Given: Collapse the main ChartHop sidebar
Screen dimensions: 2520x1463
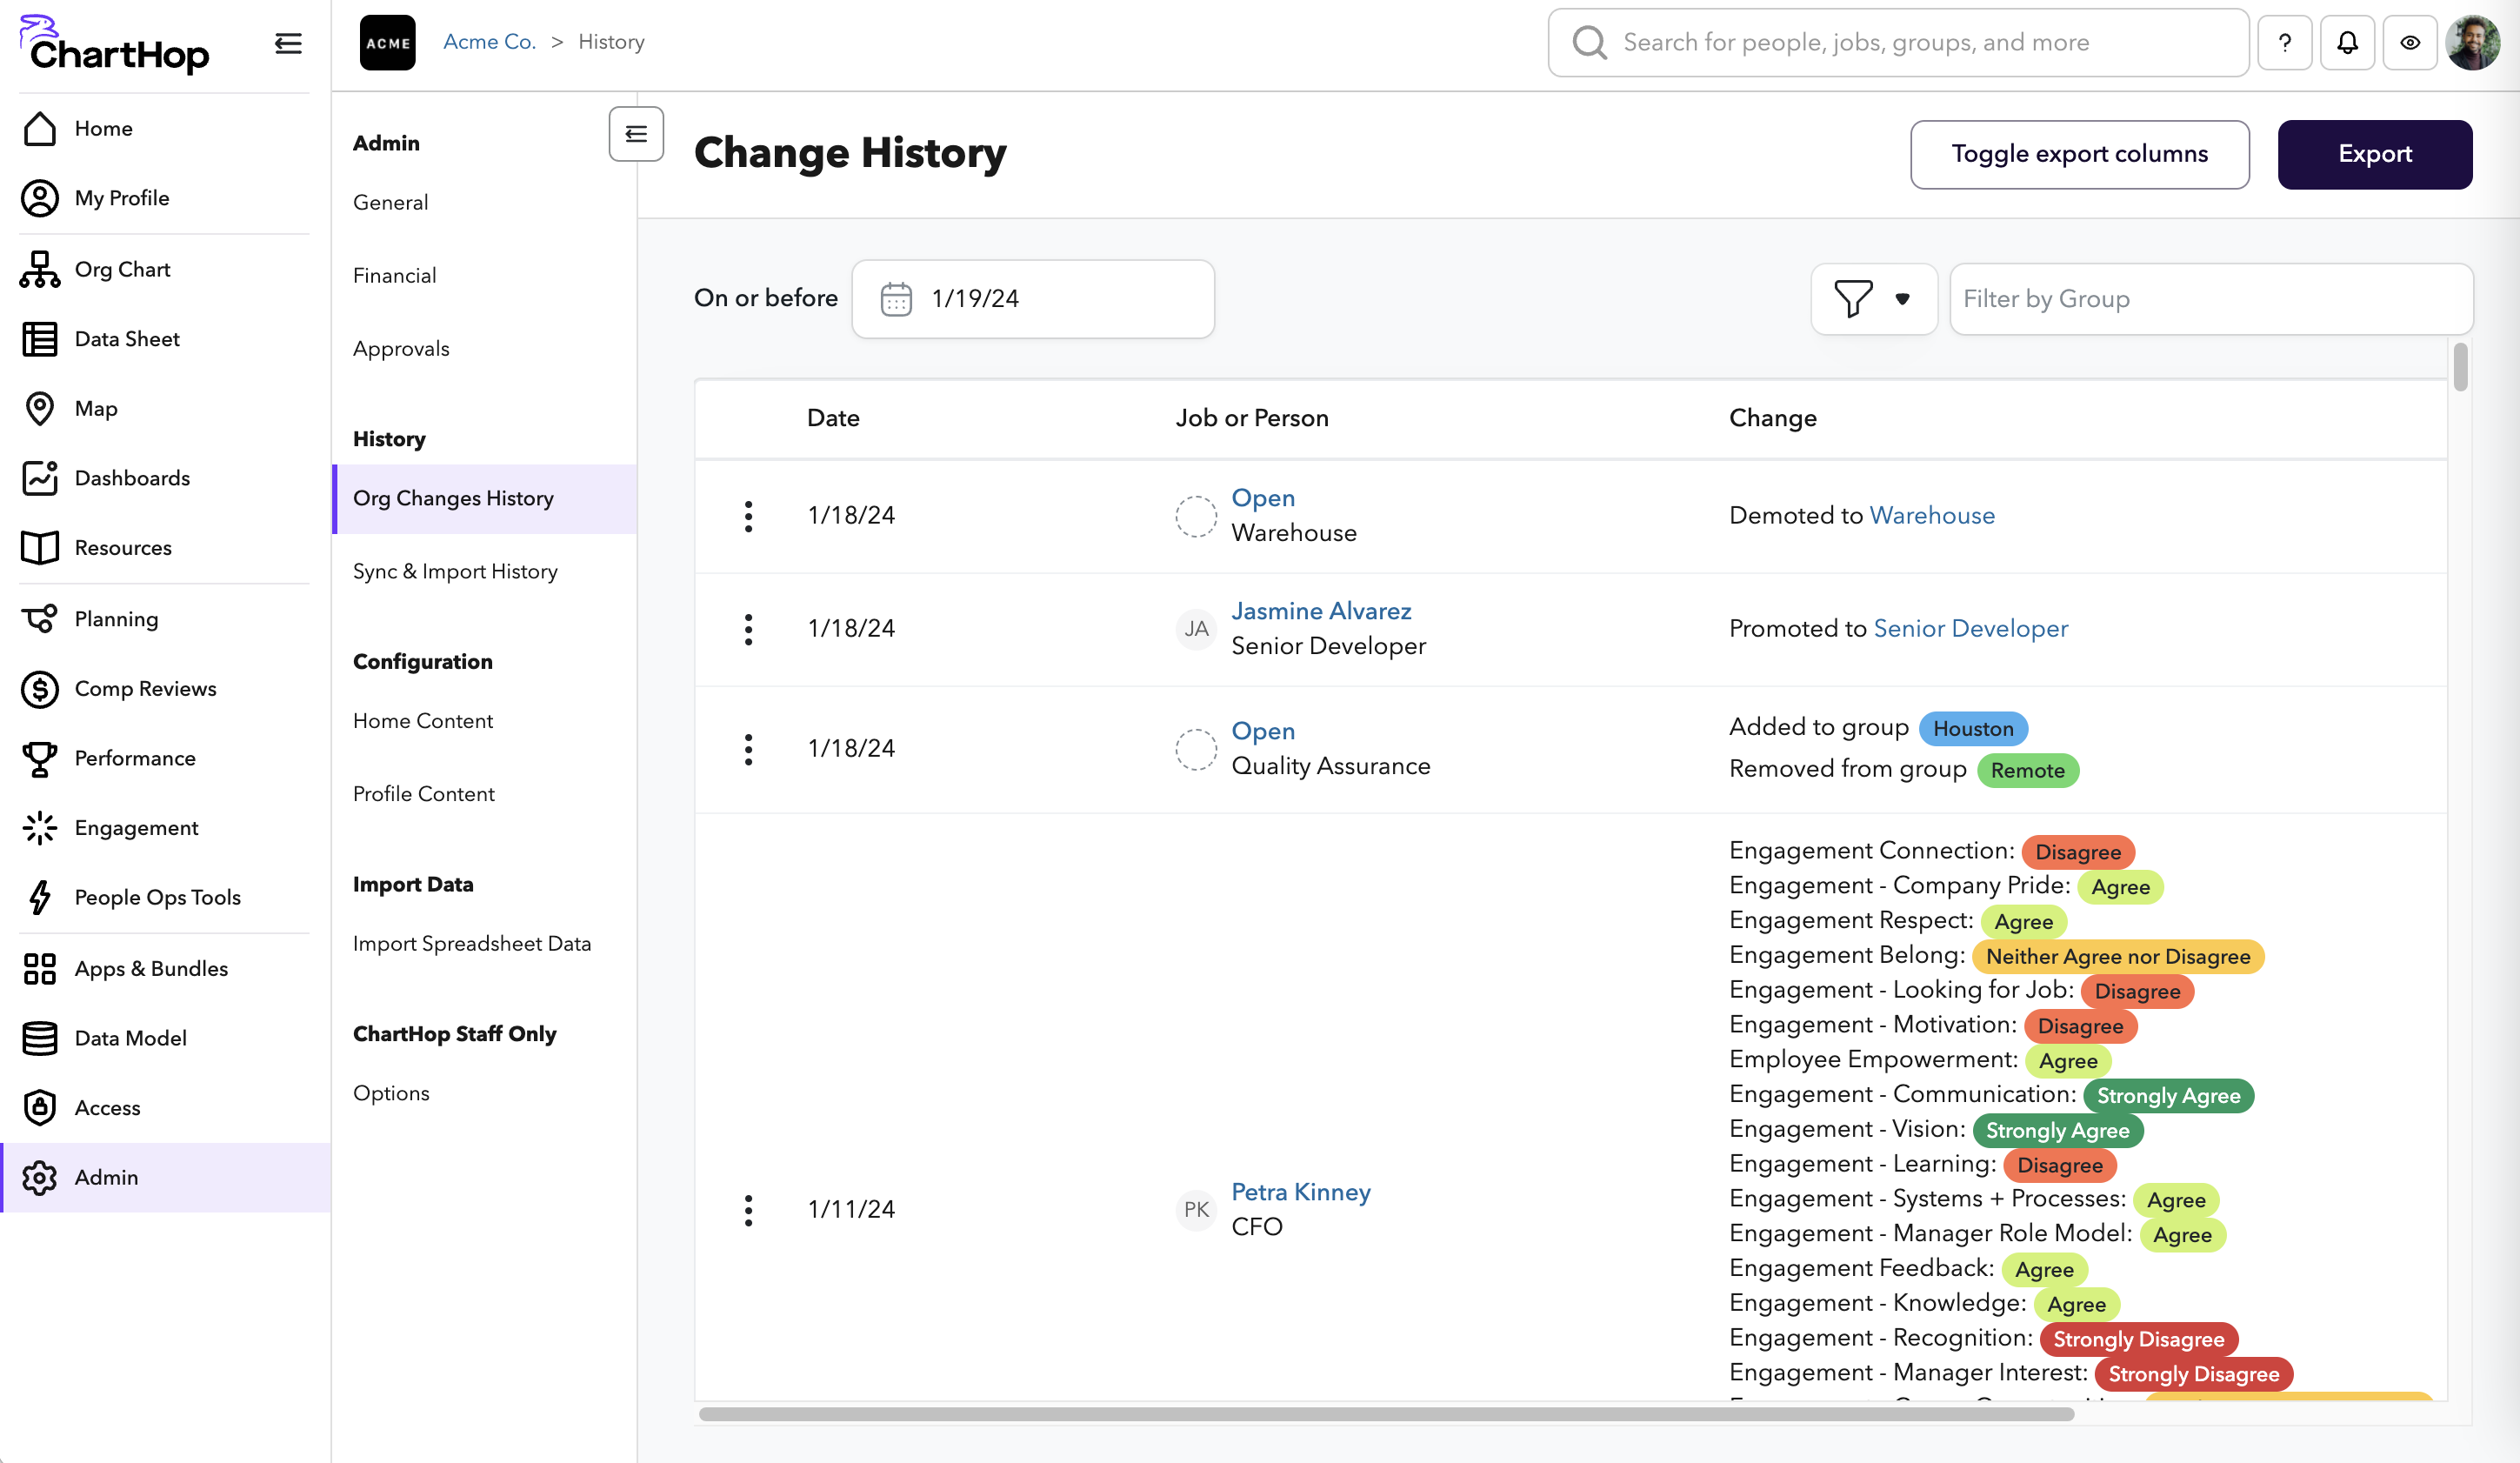Looking at the screenshot, I should [x=288, y=43].
